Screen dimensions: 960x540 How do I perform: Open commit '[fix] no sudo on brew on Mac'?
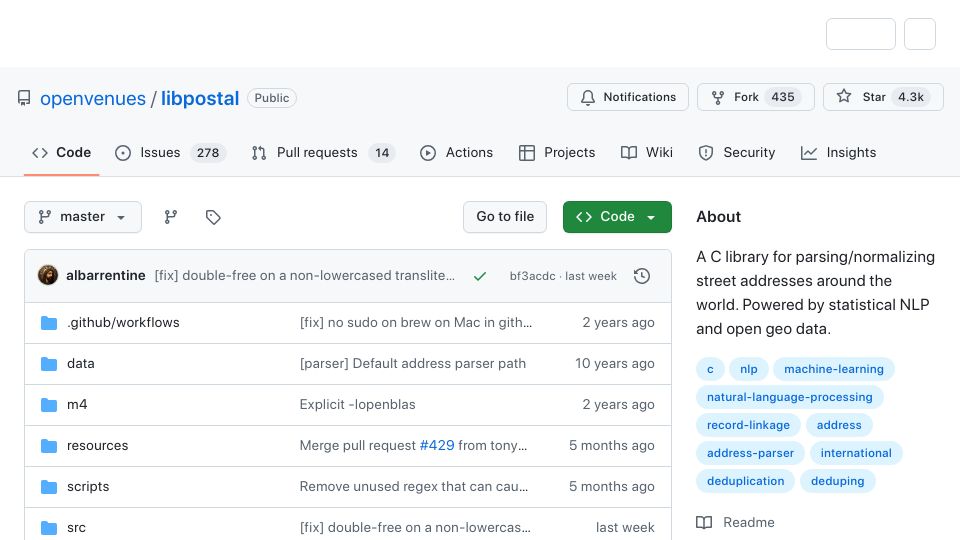point(416,323)
